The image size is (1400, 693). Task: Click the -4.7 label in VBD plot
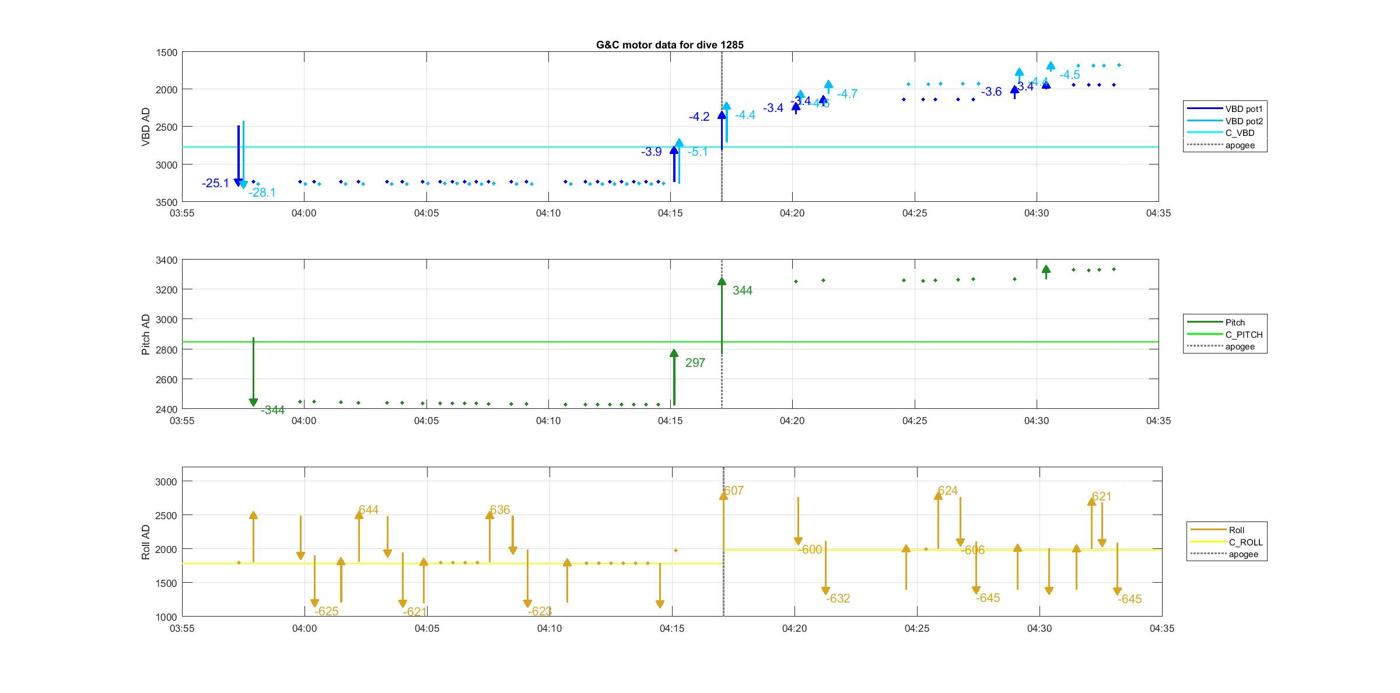click(847, 94)
